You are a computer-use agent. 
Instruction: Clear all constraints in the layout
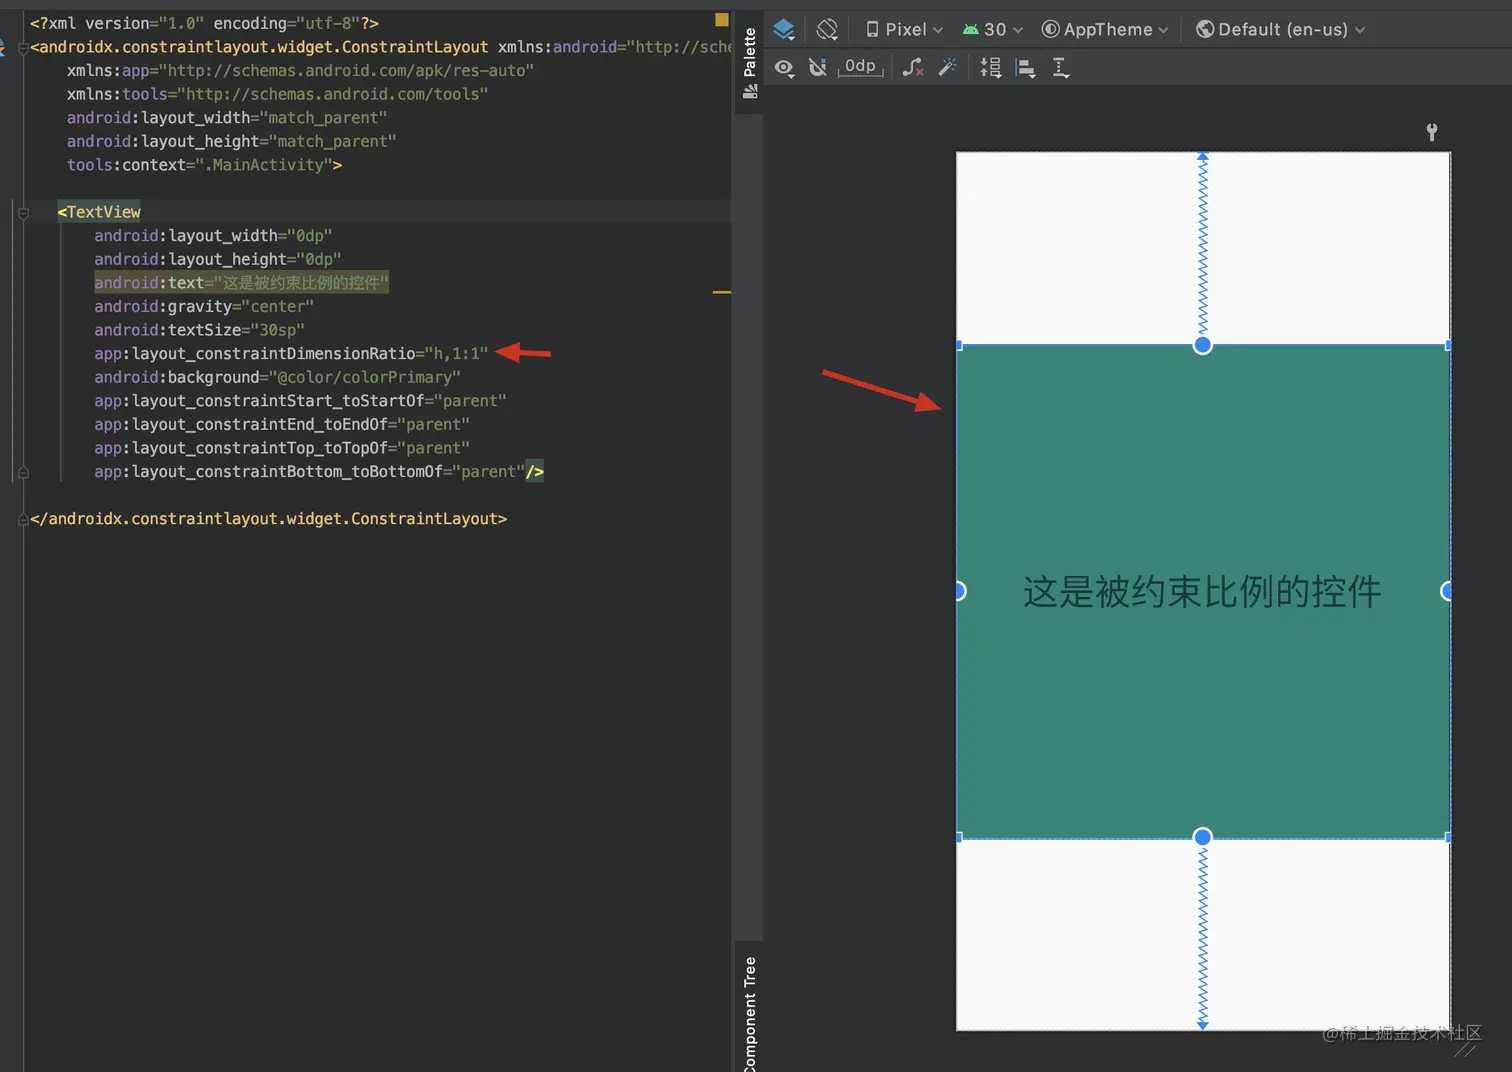(x=911, y=67)
